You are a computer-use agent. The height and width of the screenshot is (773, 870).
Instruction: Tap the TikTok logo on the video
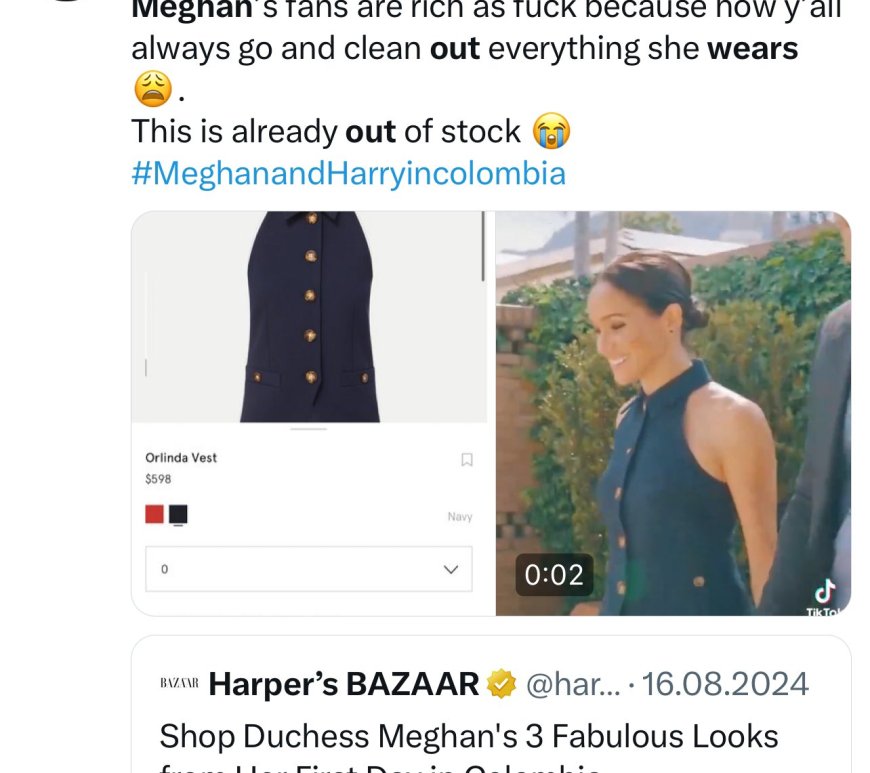pos(824,593)
